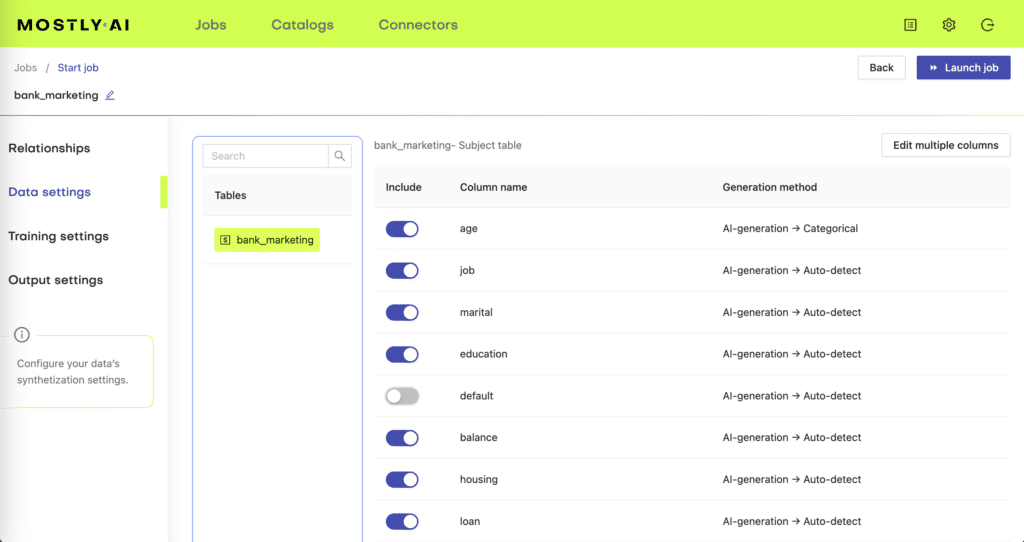
Task: Click the info icon in sidebar
Action: (x=22, y=335)
